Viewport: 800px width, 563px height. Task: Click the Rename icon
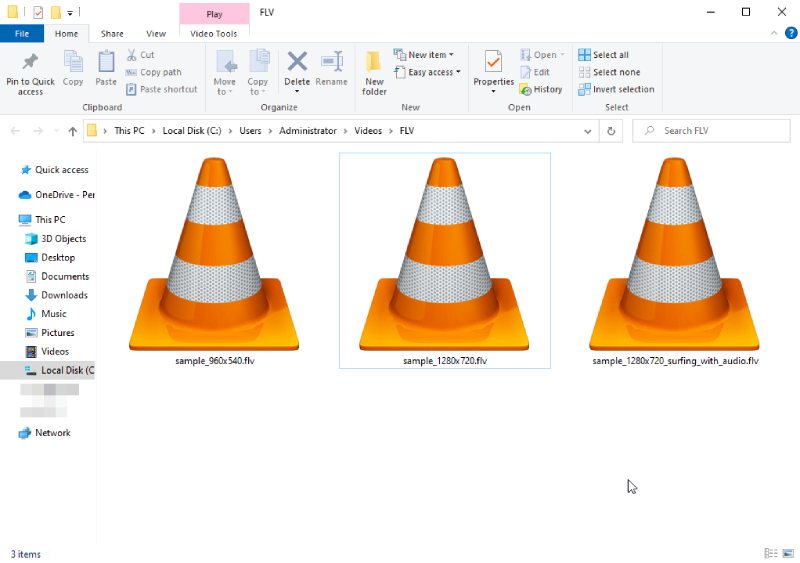point(332,62)
